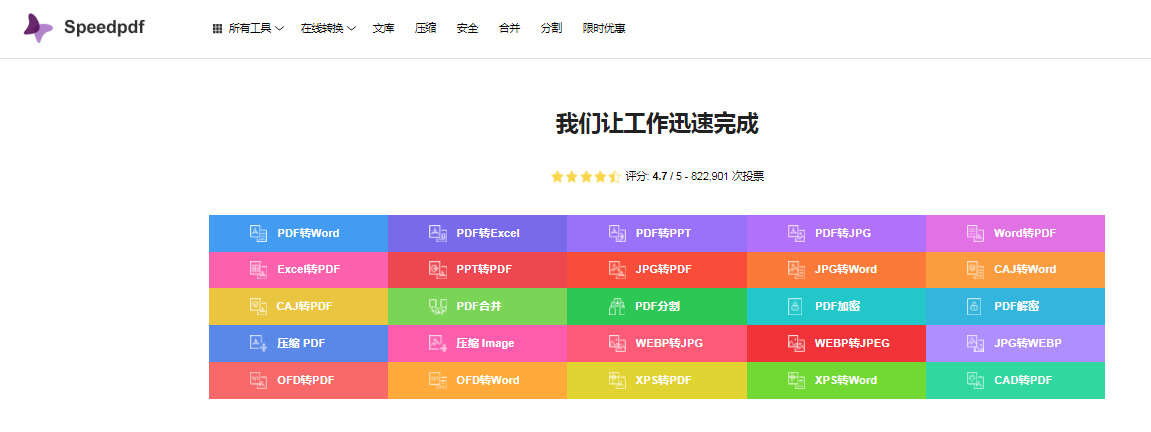Click the 压缩 Image tile icon

tap(437, 343)
